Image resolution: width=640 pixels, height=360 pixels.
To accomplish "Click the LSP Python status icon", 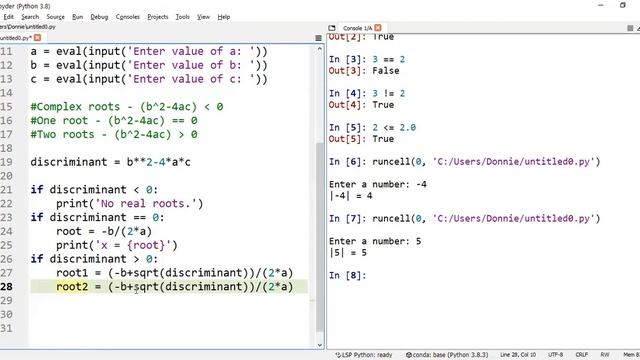I will click(x=338, y=355).
